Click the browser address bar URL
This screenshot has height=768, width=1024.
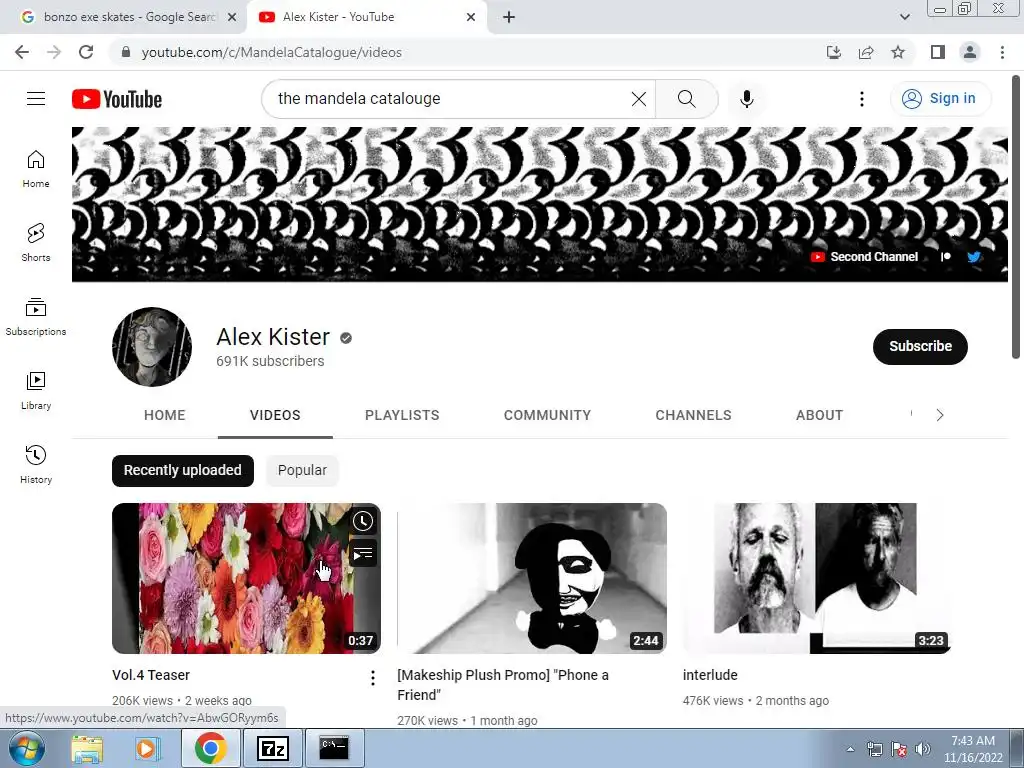272,52
